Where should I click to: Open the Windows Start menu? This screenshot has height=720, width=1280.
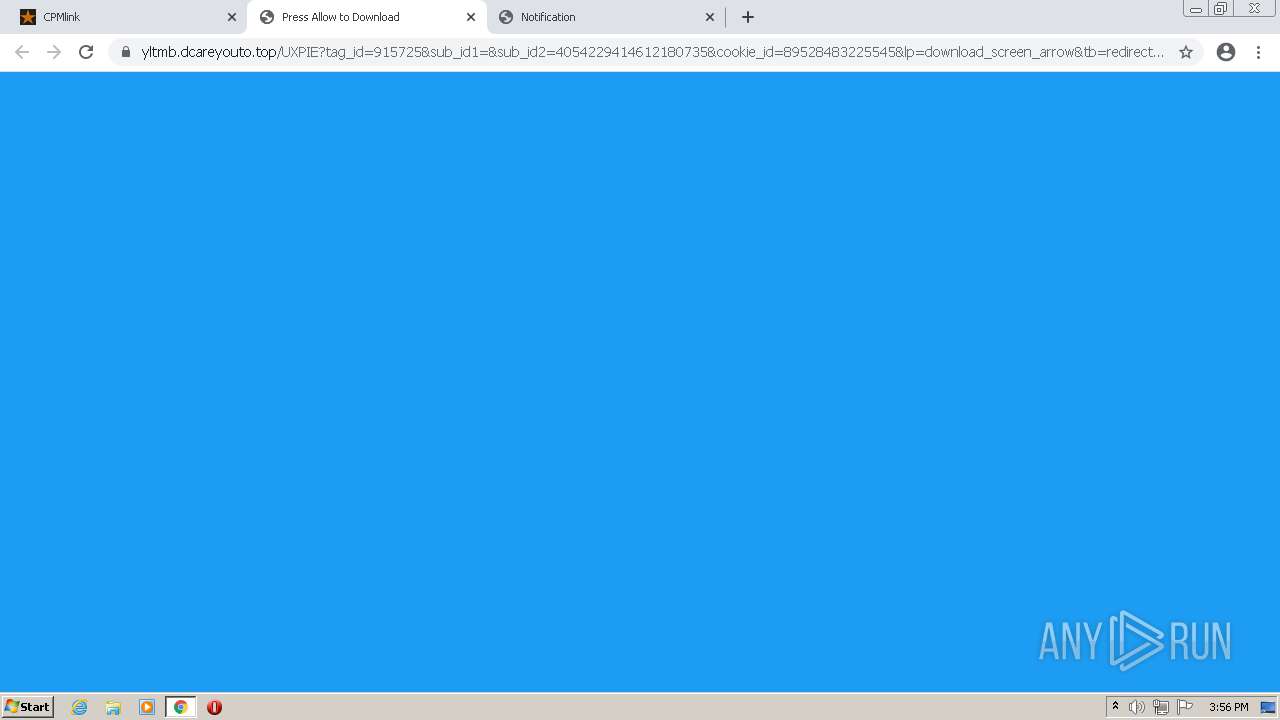[x=28, y=706]
